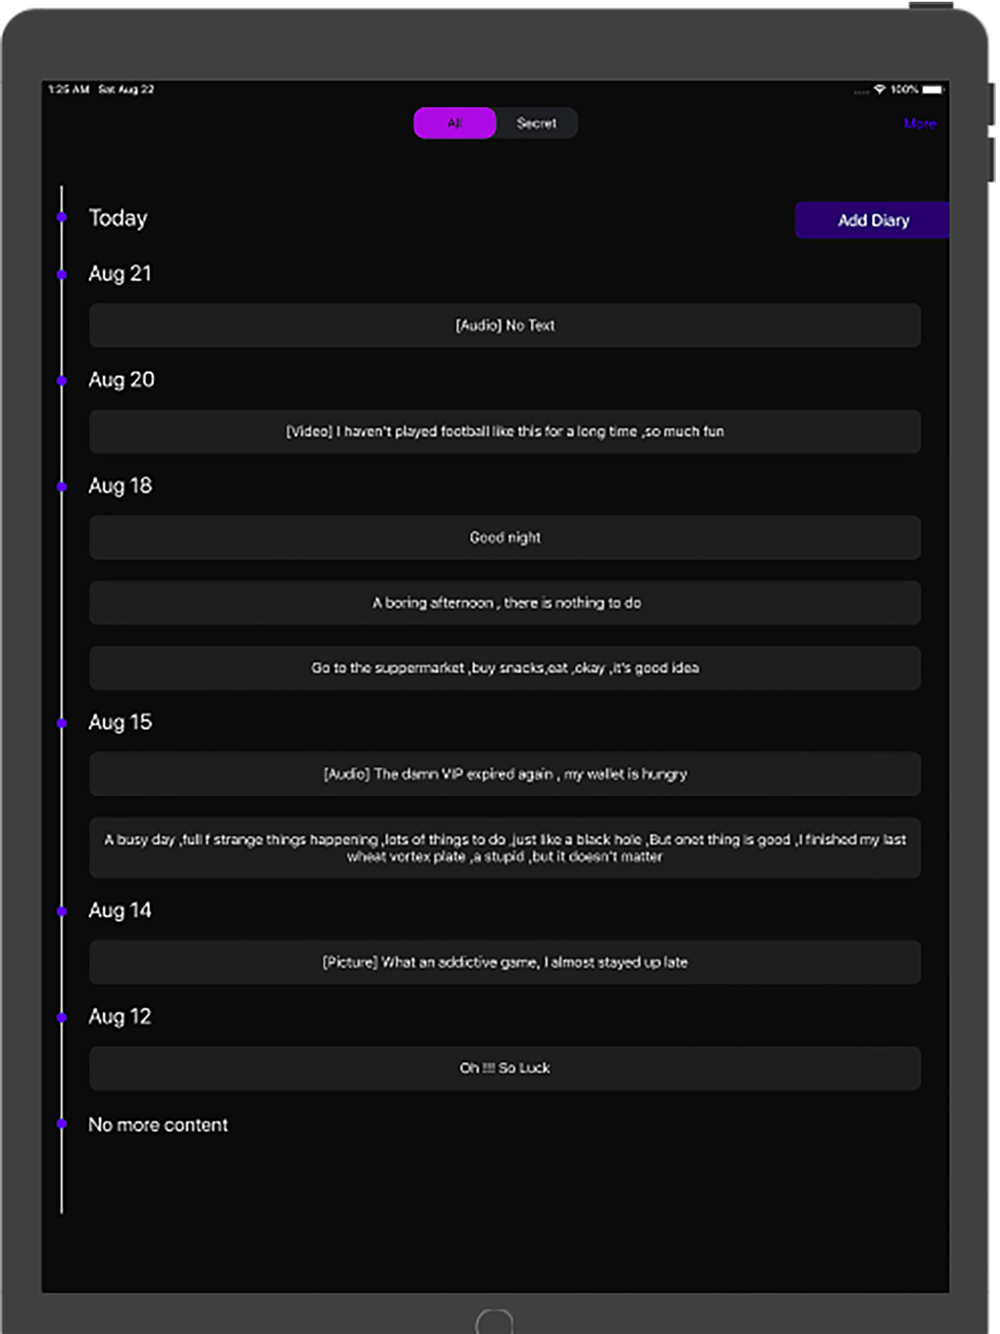Click the Today timeline dot
Image resolution: width=1000 pixels, height=1334 pixels.
[62, 217]
